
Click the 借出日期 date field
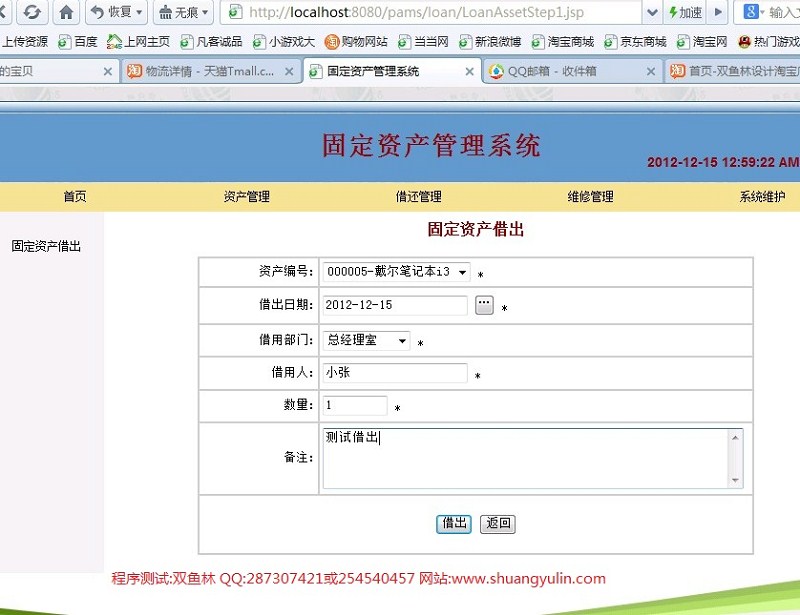tap(395, 305)
